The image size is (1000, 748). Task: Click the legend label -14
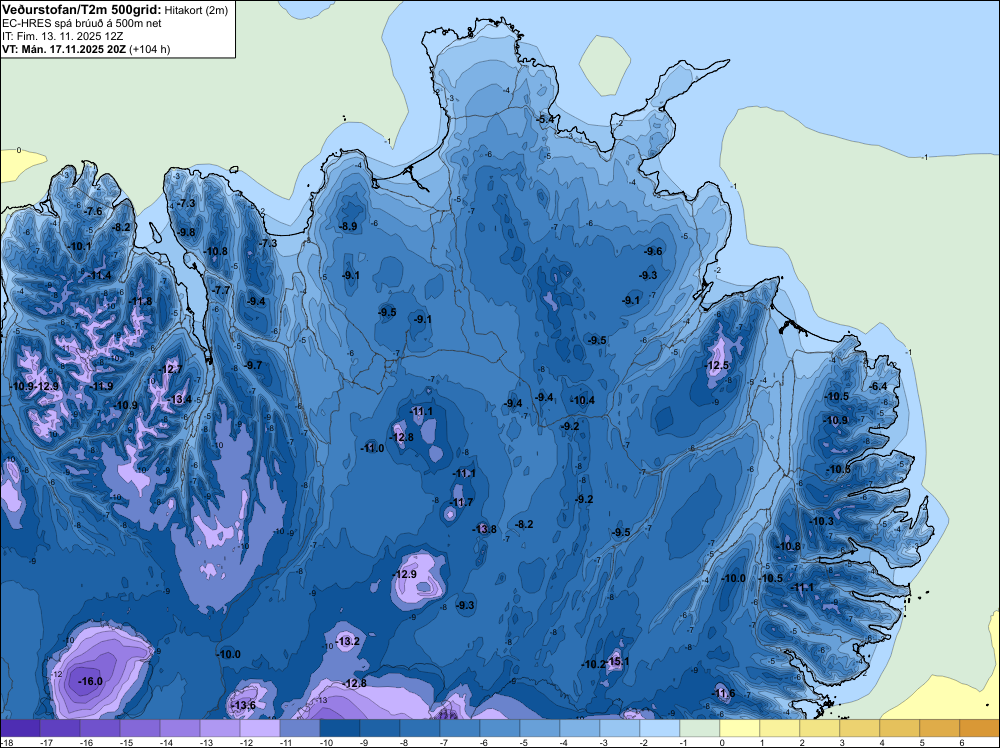165,742
